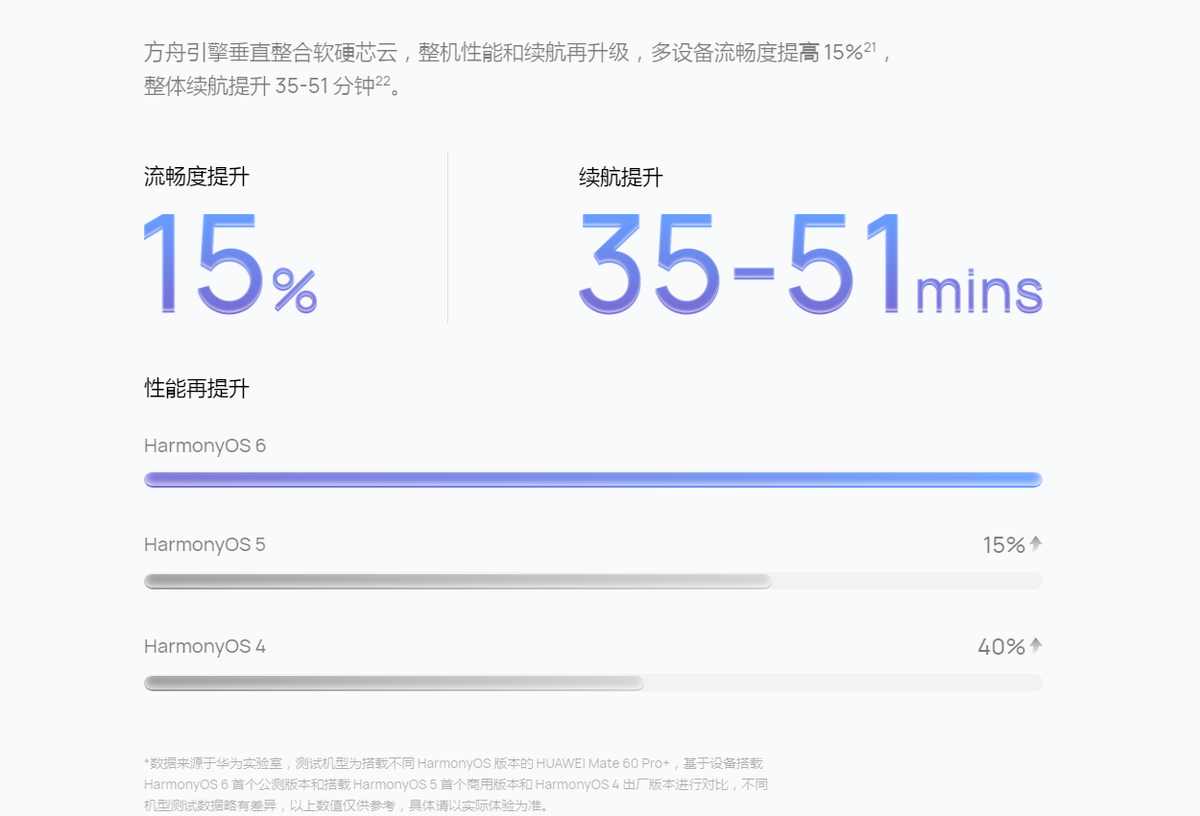Click the 15% value next to HarmonyOS 5
Viewport: 1200px width, 816px height.
(x=1004, y=545)
